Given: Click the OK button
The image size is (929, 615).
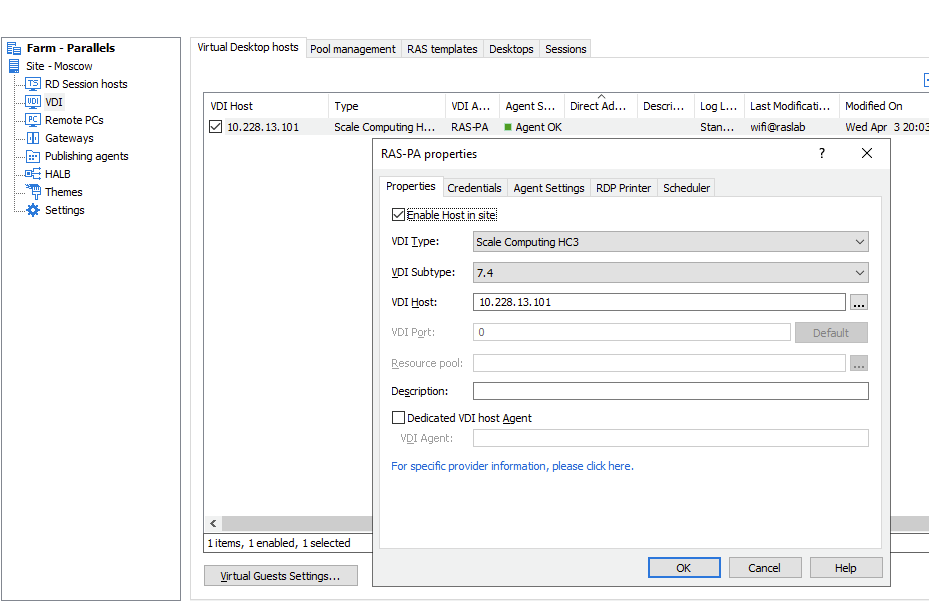Looking at the screenshot, I should (684, 568).
